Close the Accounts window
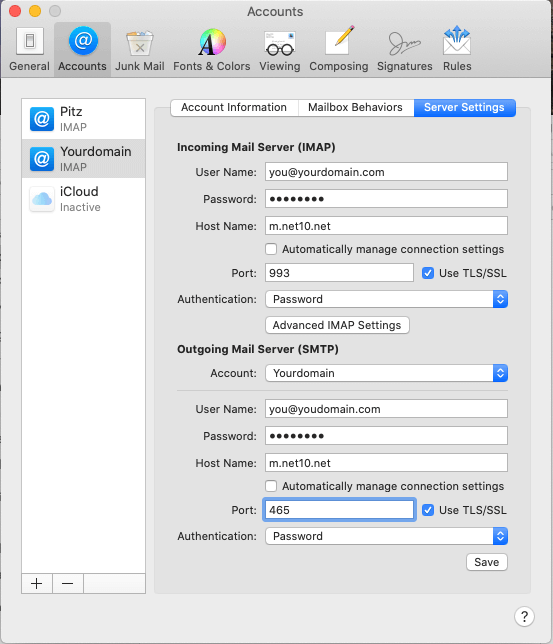 15,11
